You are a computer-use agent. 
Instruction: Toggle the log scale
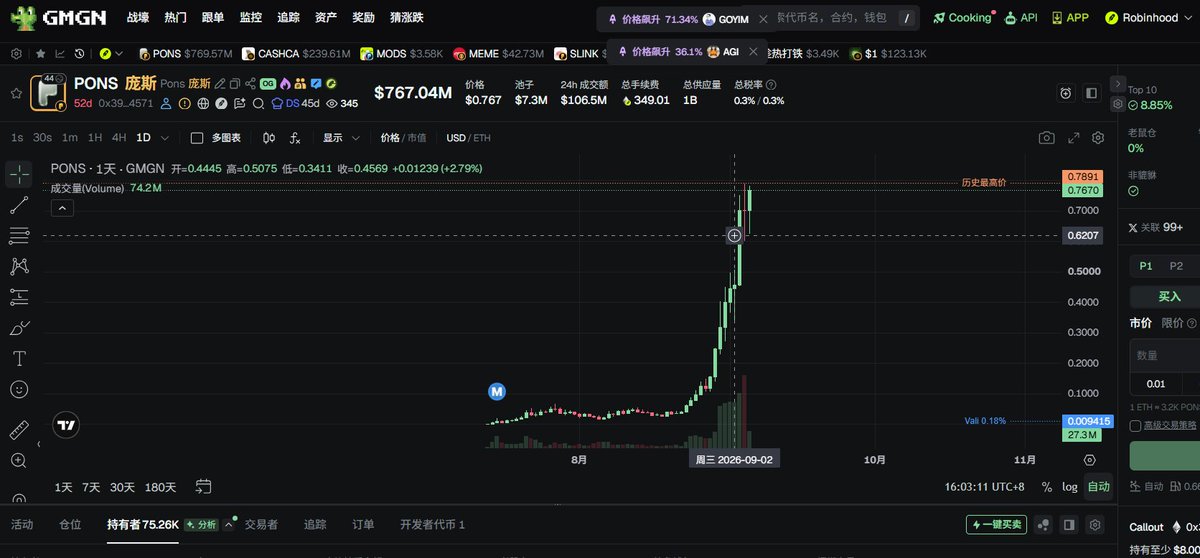coord(1069,487)
